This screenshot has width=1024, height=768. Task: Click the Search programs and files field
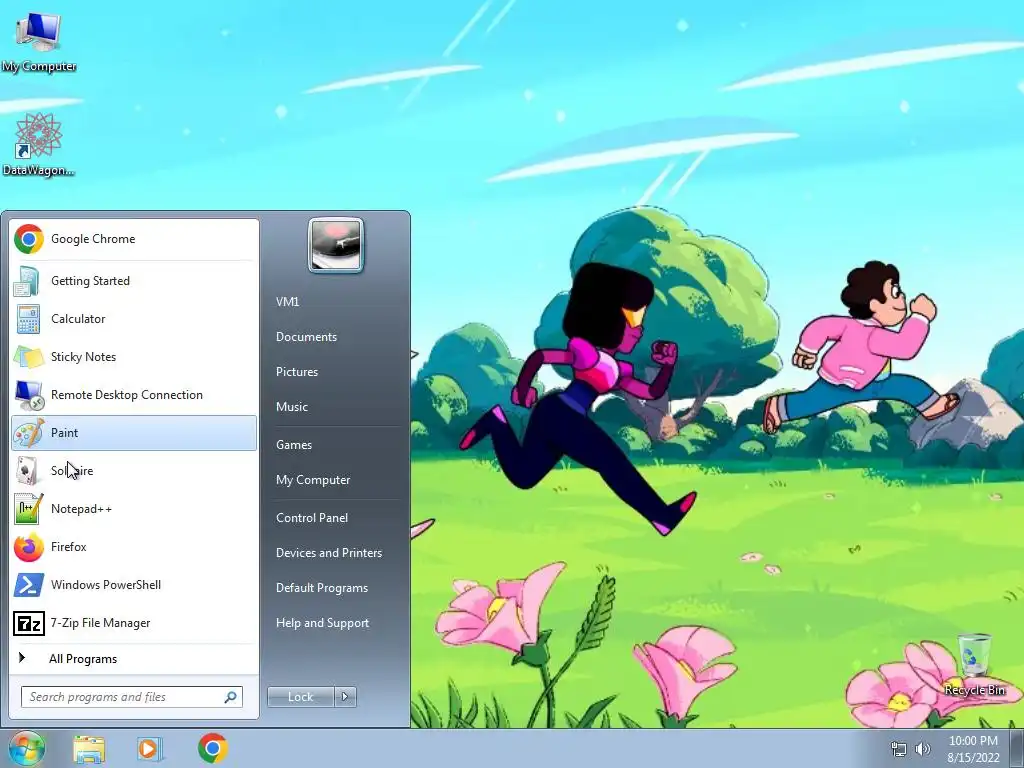coord(132,697)
